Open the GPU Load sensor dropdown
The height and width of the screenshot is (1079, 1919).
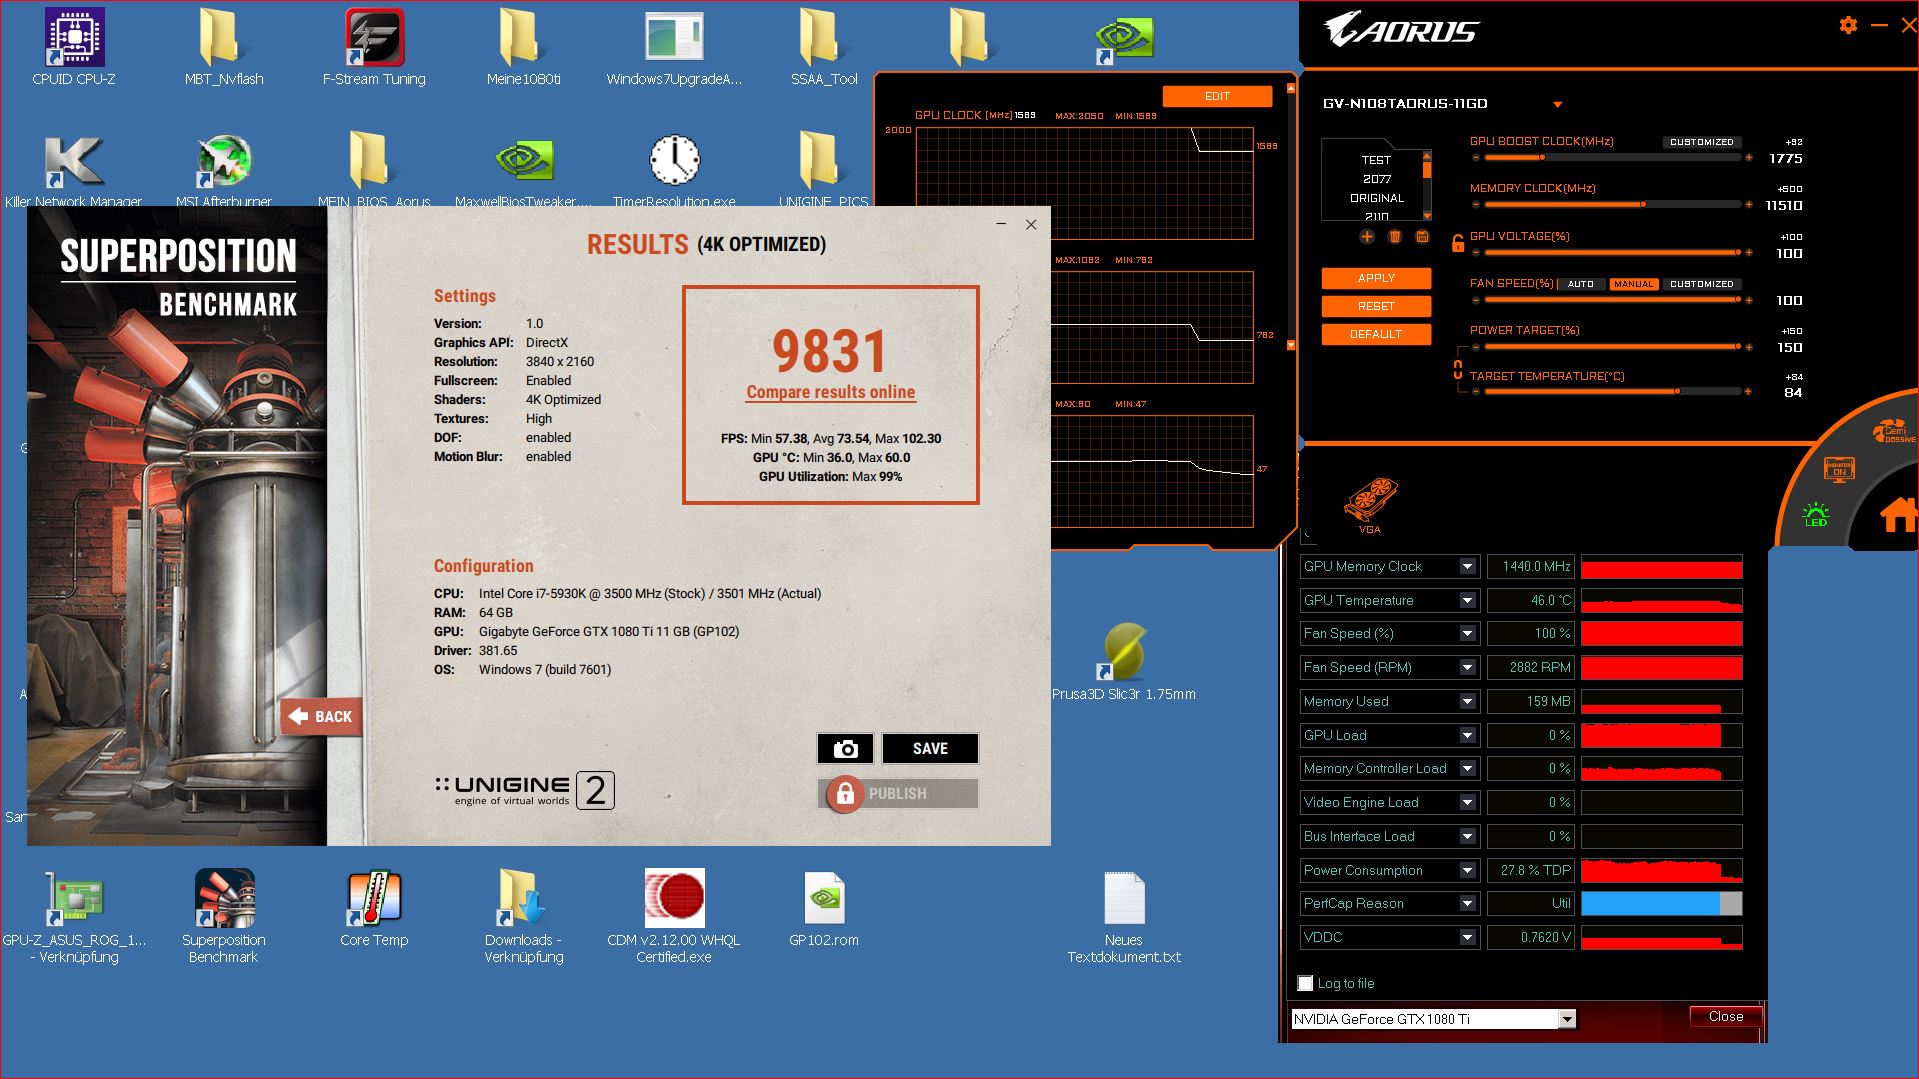[1467, 736]
